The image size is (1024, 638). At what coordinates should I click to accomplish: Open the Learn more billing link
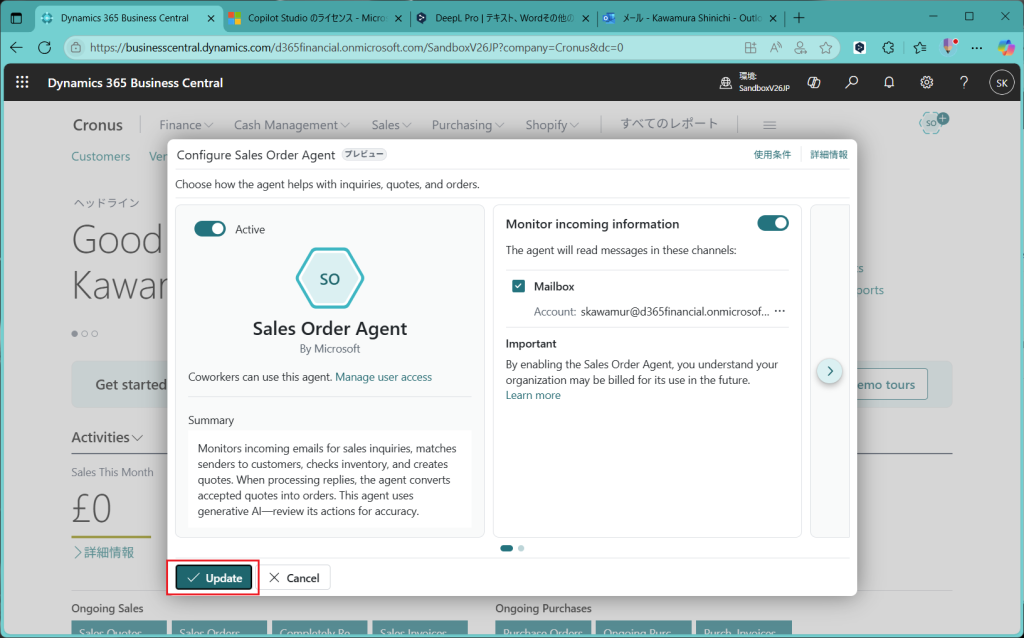(533, 395)
